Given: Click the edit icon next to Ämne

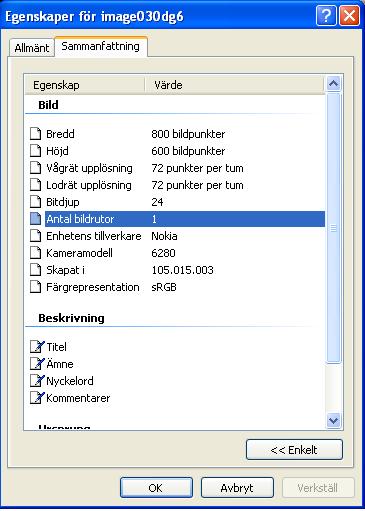Looking at the screenshot, I should click(37, 364).
